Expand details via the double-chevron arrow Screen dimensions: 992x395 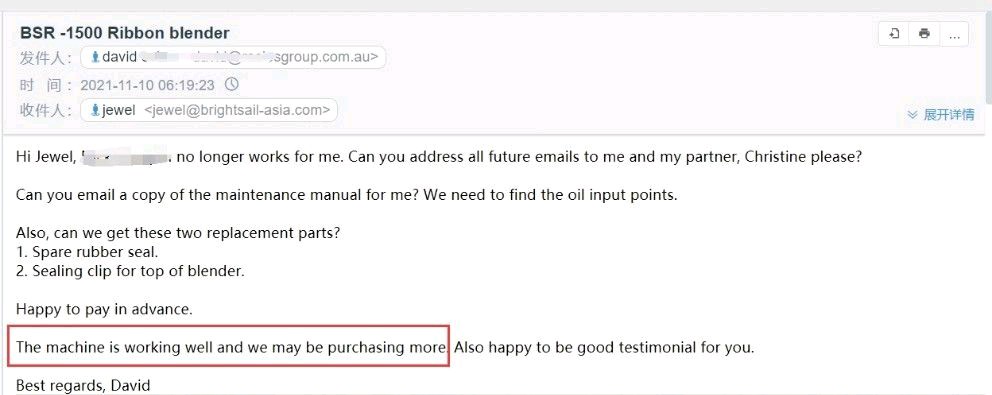pyautogui.click(x=912, y=115)
